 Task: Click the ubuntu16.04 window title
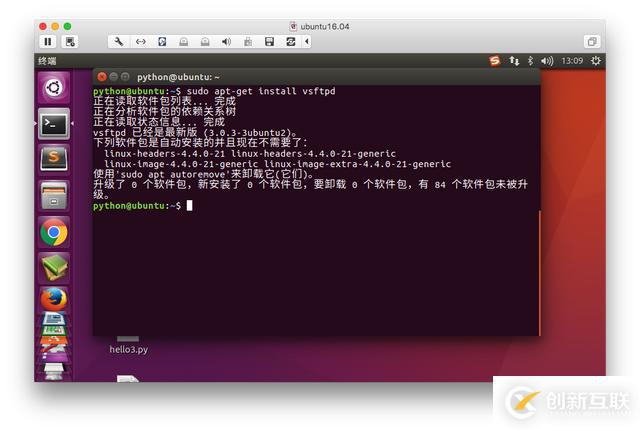(324, 27)
